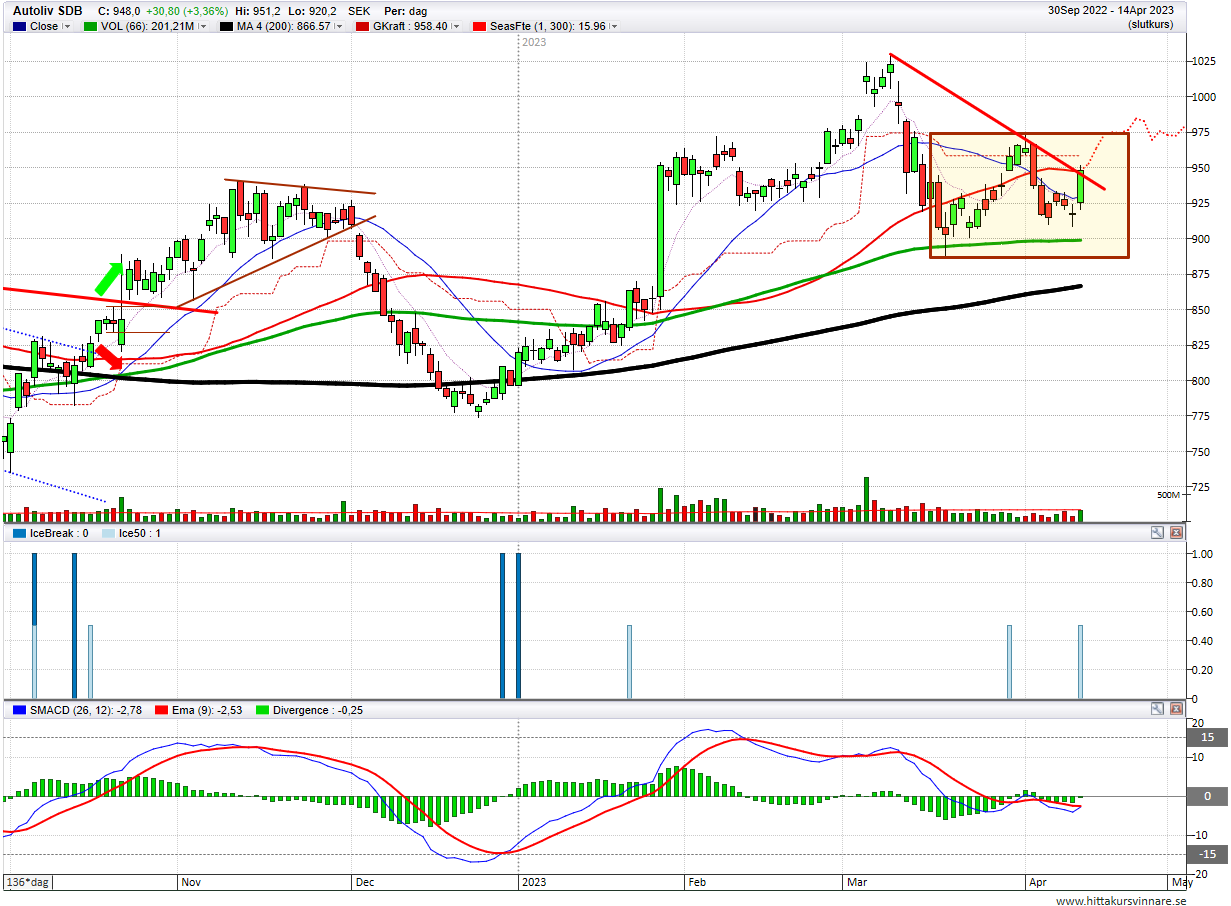Image resolution: width=1231 pixels, height=906 pixels.
Task: Open settings wrench of the IceBreak panel
Action: coord(1157,533)
